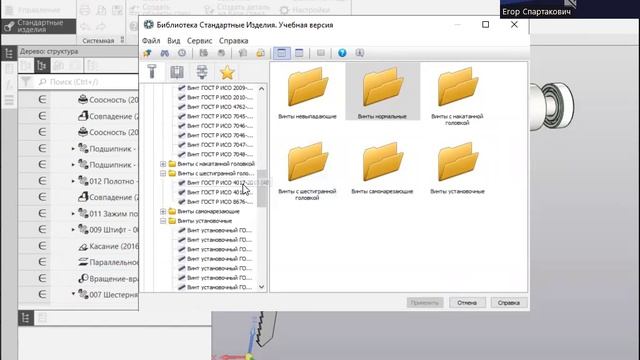Open the Винты с шестигранной головкой folder thumbnail
Screen dimensions: 640x360
[307, 171]
